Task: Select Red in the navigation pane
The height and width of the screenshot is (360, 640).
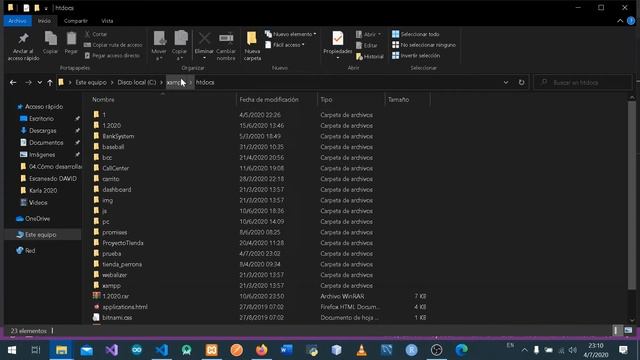Action: tap(30, 251)
